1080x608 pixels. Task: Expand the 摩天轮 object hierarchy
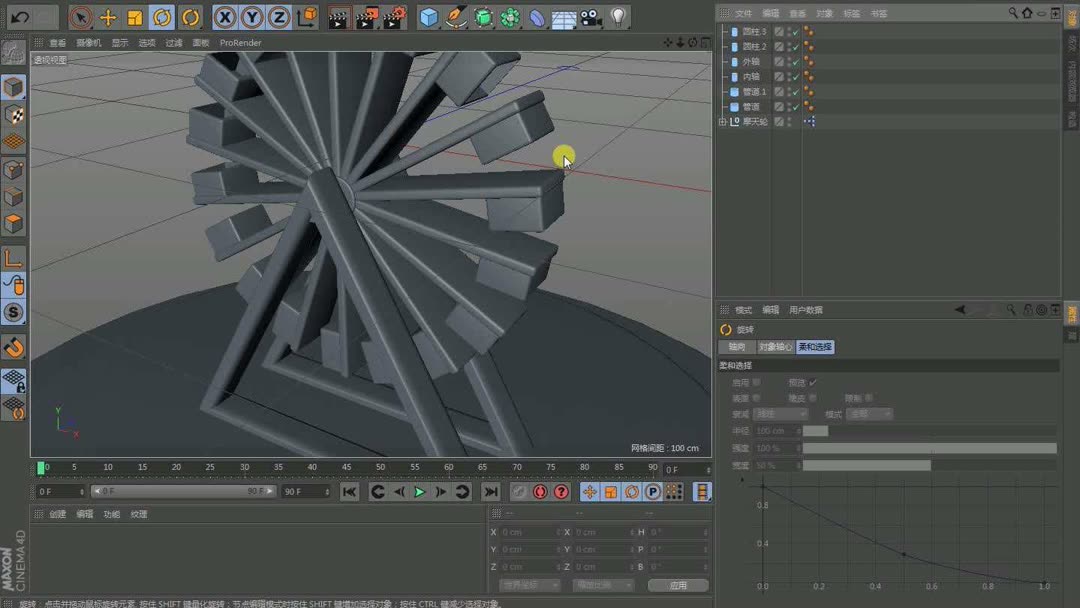[x=722, y=120]
